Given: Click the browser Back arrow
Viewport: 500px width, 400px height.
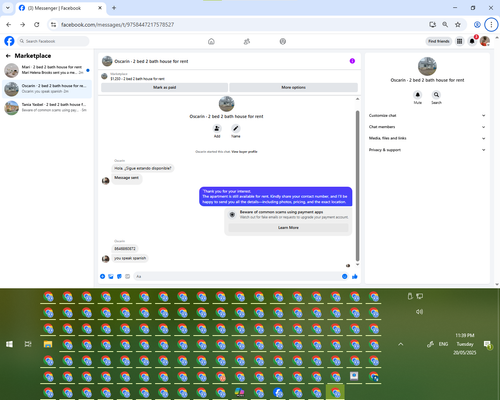Looking at the screenshot, I should 9,25.
